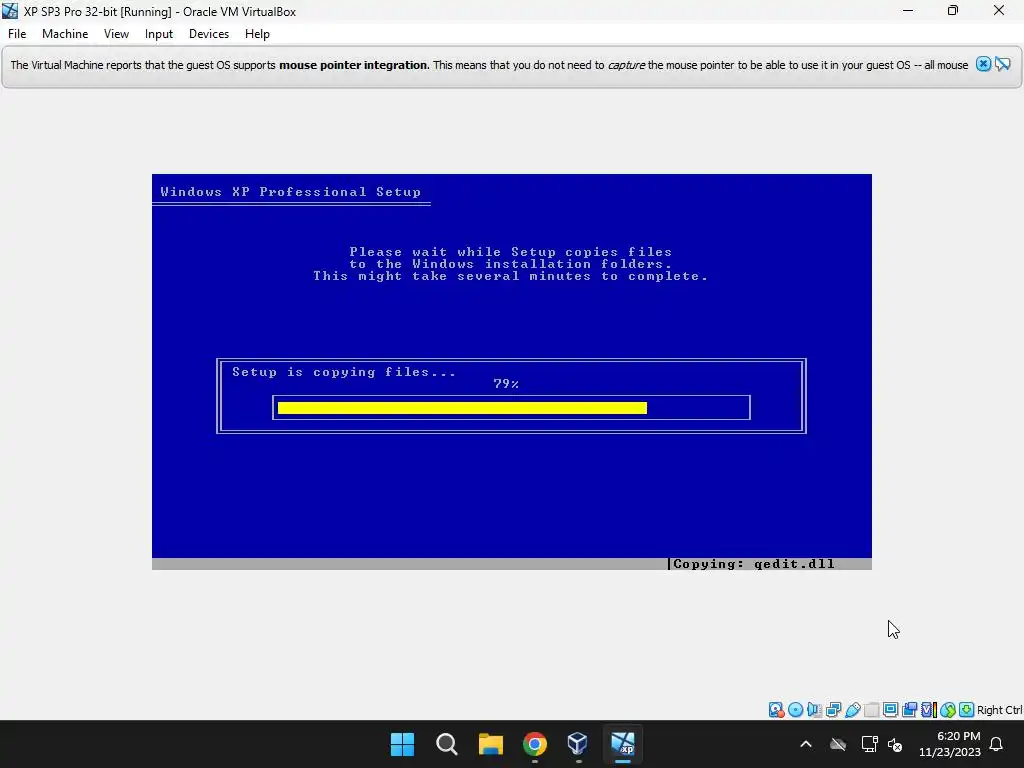Click the OneDrive tray icon

pyautogui.click(x=838, y=744)
